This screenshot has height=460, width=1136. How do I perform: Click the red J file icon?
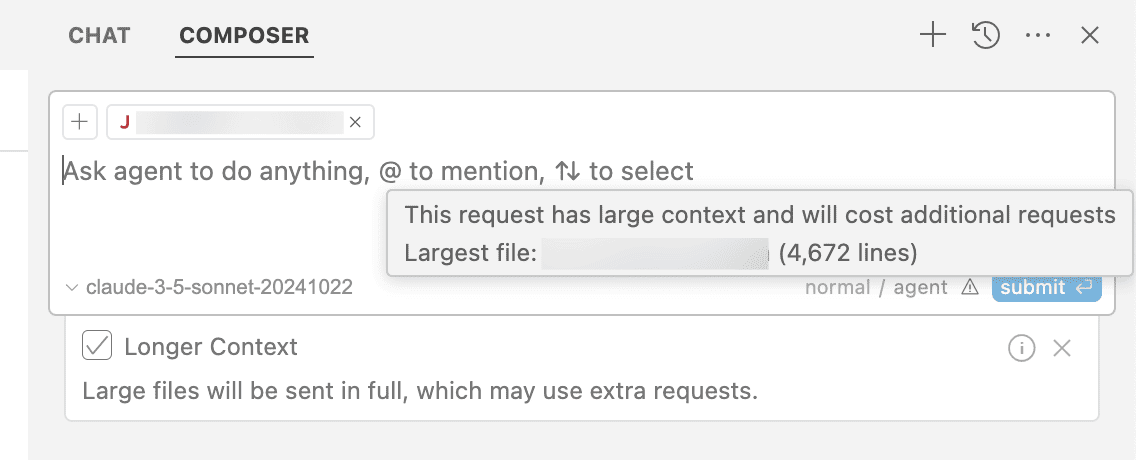tap(125, 122)
